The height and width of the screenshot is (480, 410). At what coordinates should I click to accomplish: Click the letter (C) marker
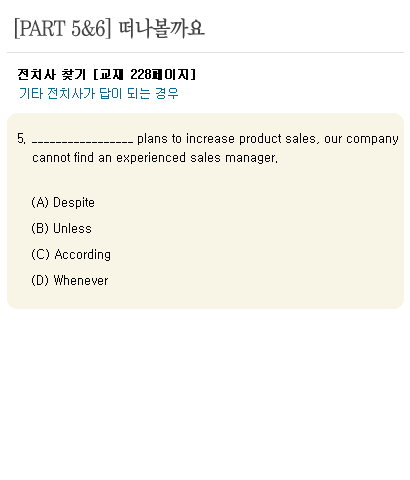pyautogui.click(x=40, y=255)
